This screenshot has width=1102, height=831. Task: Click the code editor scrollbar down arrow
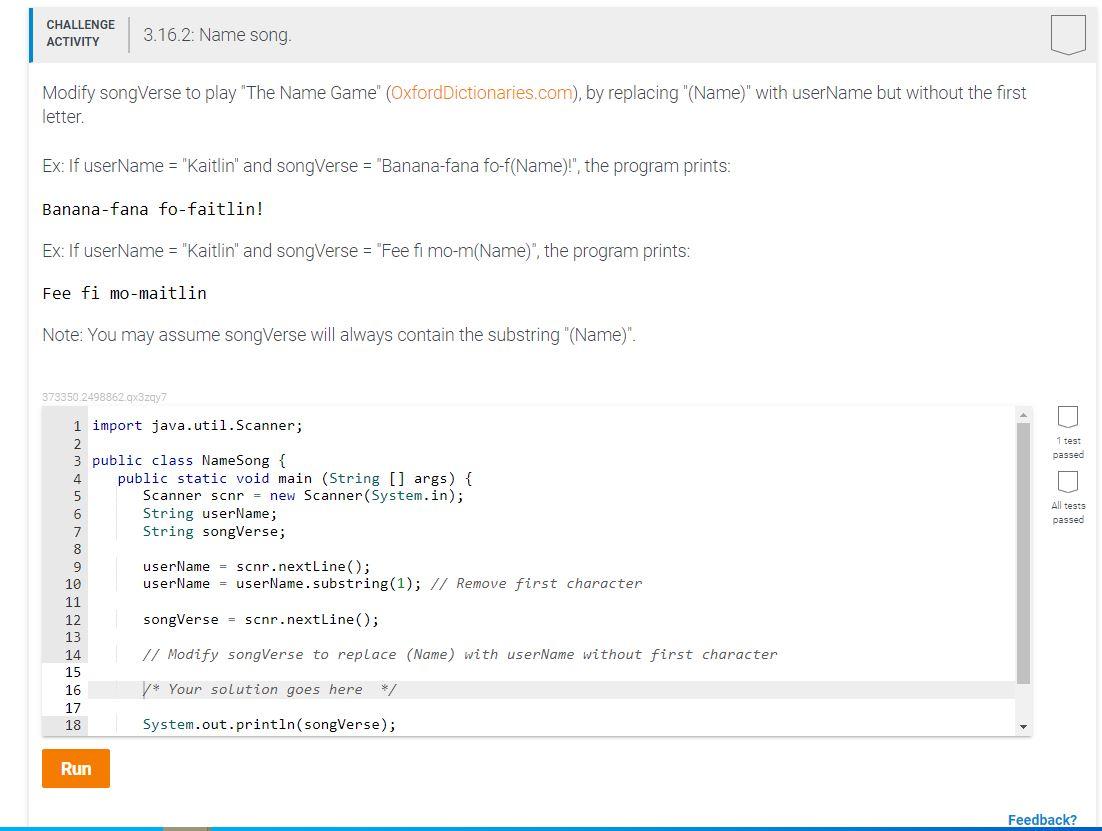point(1025,726)
